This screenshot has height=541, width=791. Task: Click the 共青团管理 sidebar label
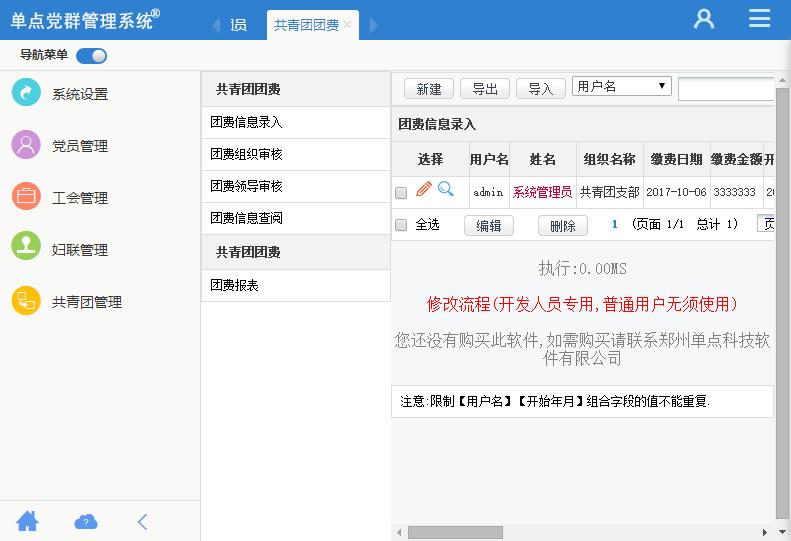pos(87,302)
